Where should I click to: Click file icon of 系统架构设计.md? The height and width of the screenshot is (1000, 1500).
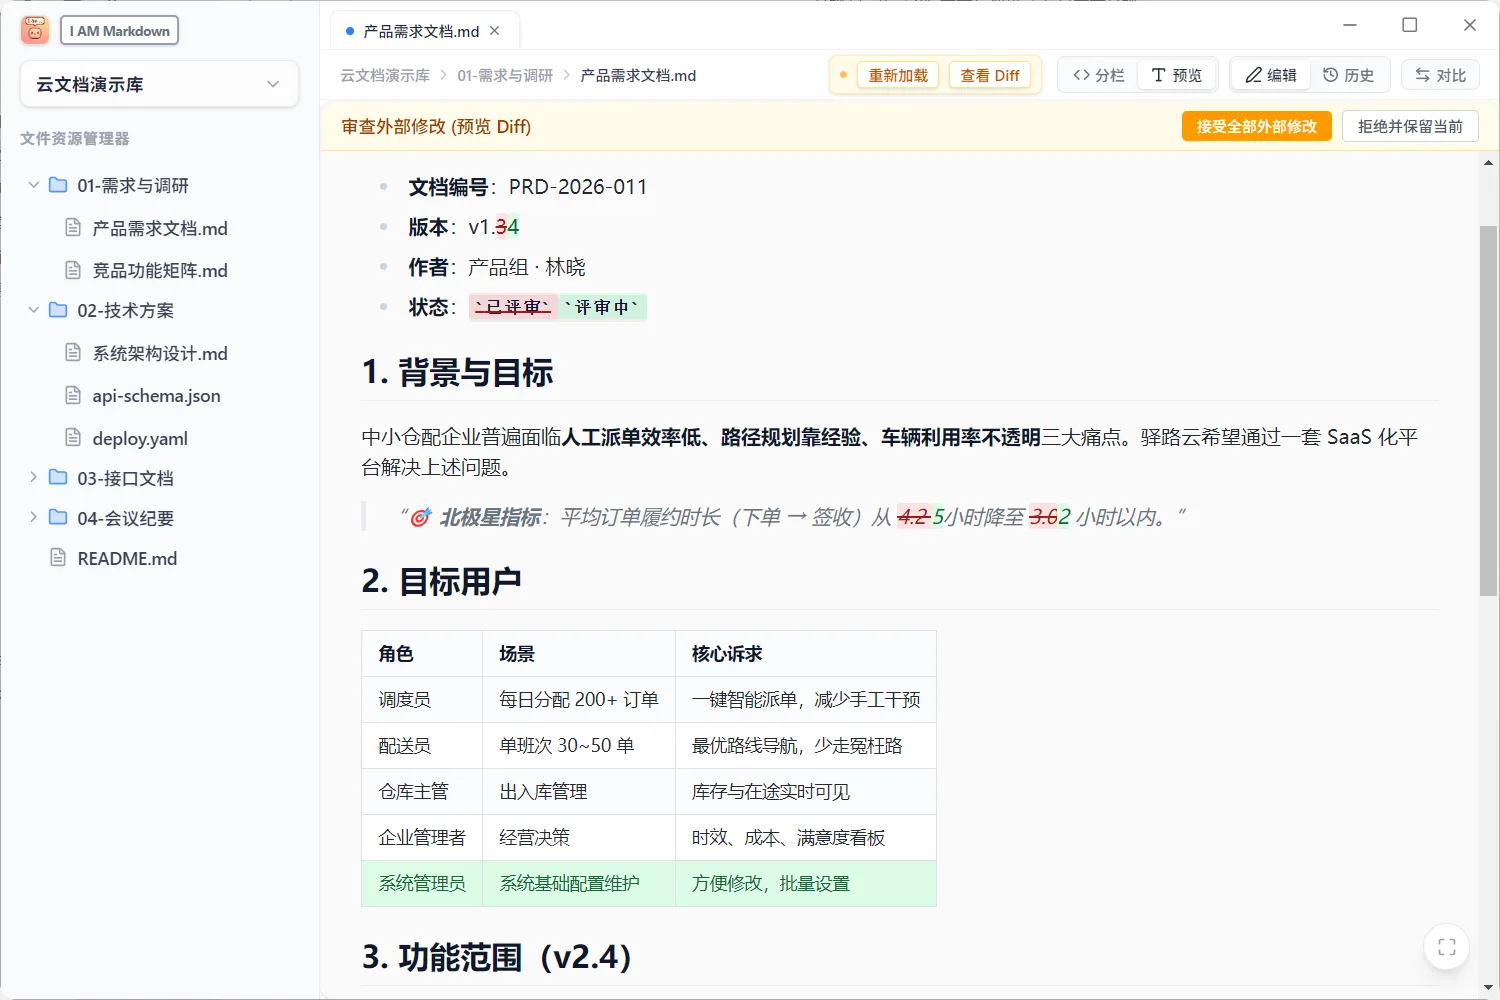point(73,353)
